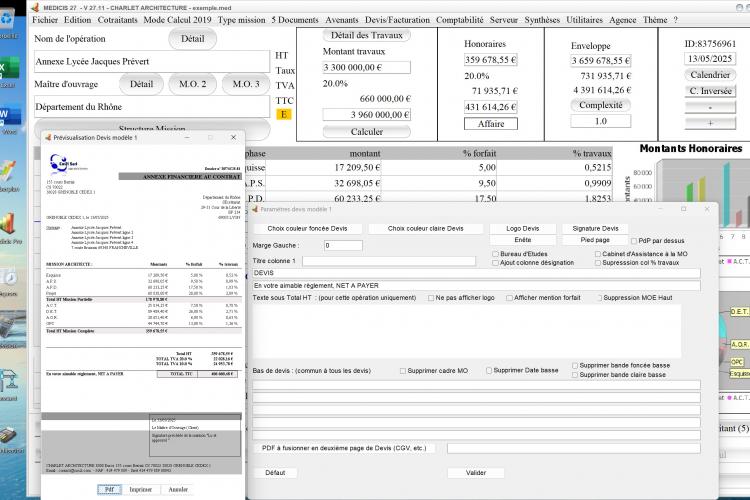Viewport: 750px width, 500px height.
Task: Open Détail des Travaux
Action: 367,35
